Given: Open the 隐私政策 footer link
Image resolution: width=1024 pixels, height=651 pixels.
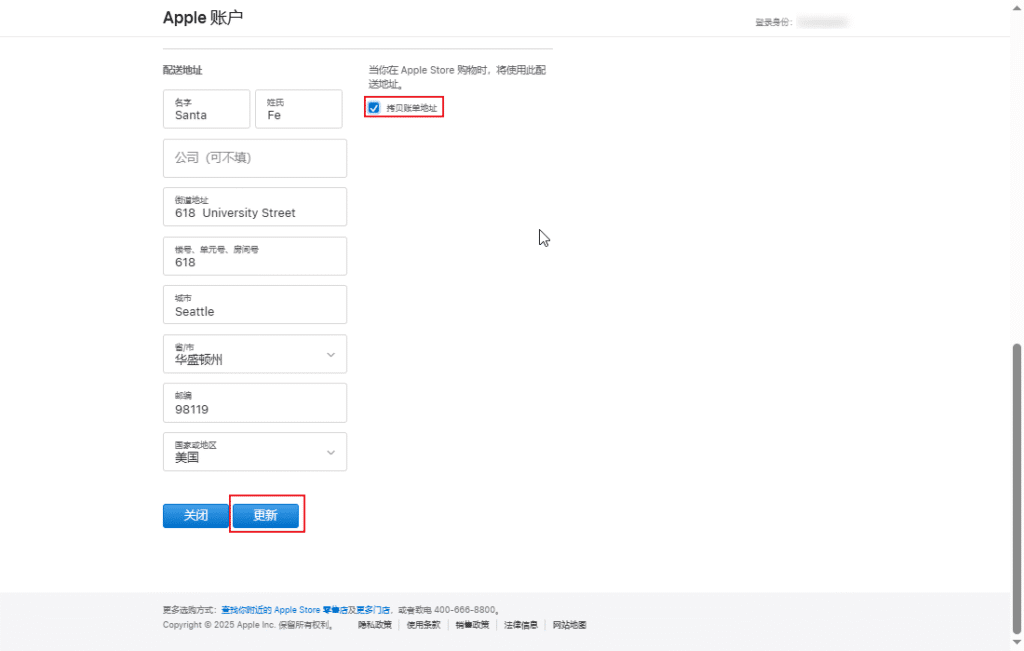Looking at the screenshot, I should click(374, 625).
